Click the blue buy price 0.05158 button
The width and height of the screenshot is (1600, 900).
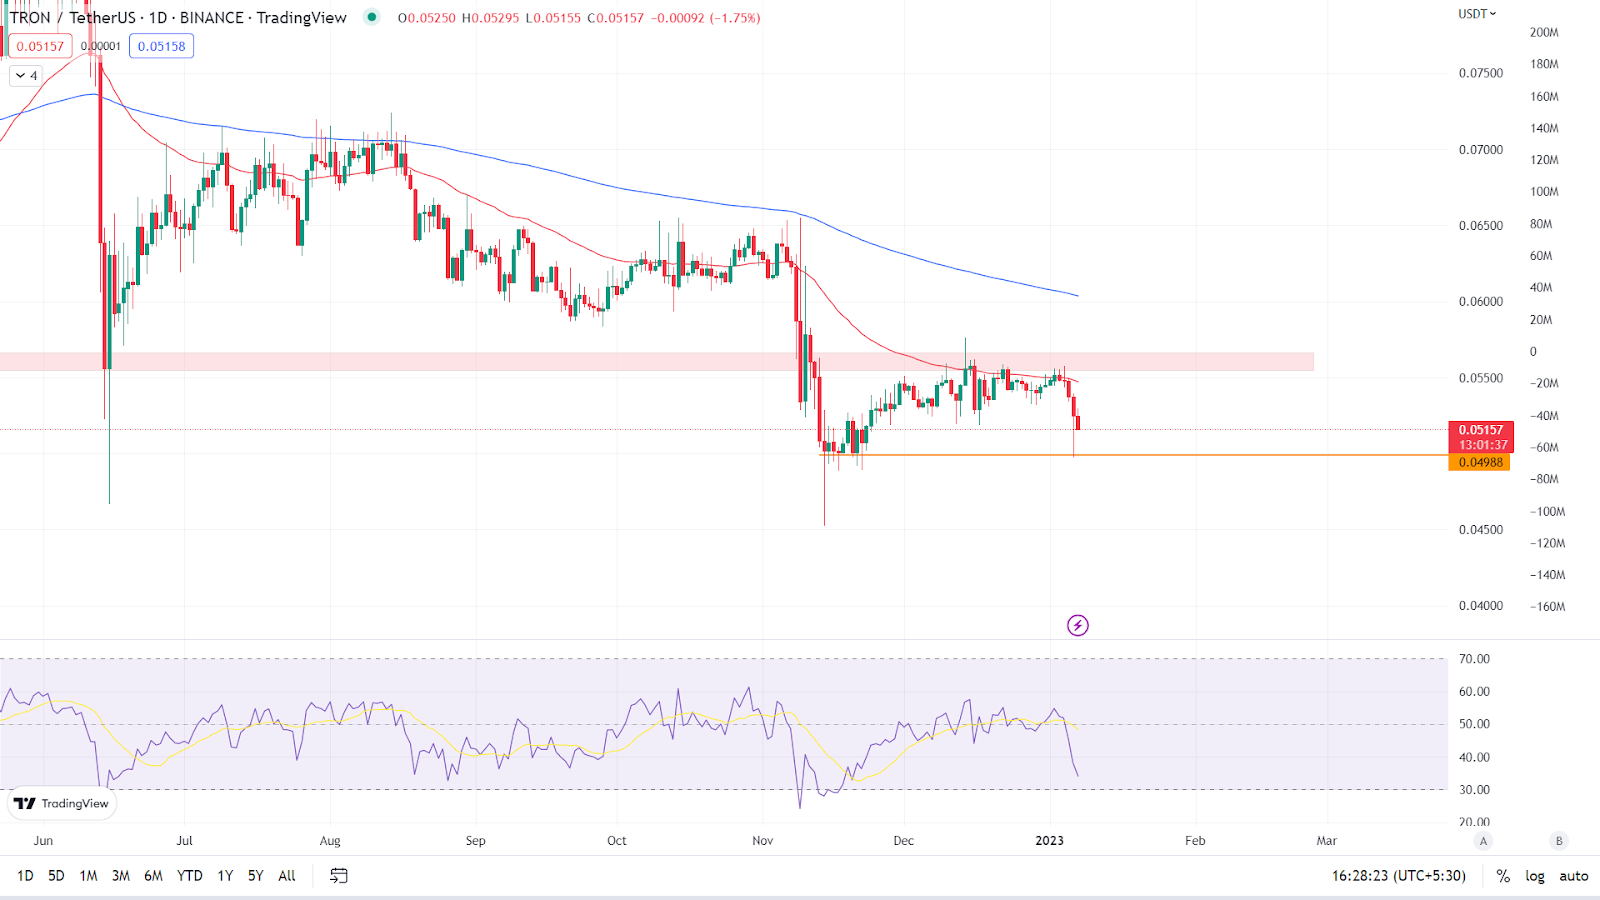[x=161, y=46]
